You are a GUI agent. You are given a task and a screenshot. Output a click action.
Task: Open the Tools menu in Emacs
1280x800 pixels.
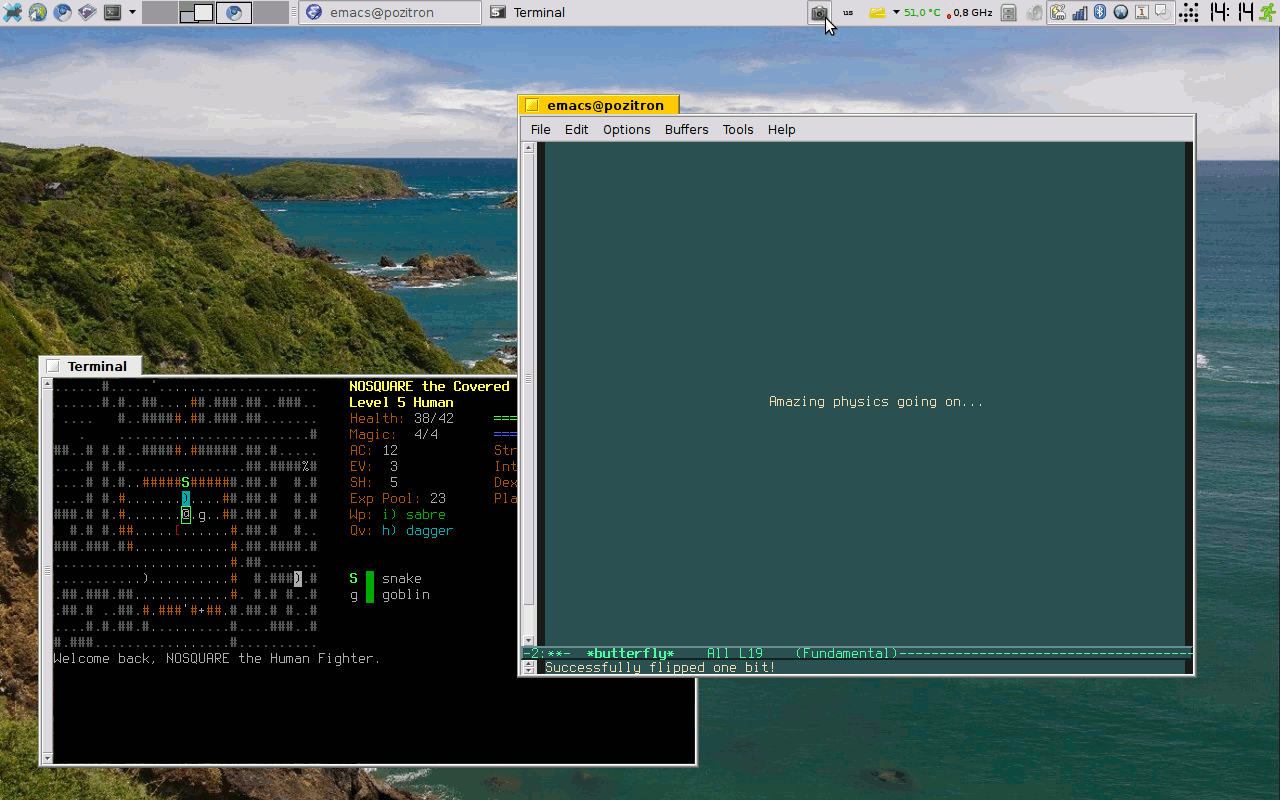coord(738,130)
